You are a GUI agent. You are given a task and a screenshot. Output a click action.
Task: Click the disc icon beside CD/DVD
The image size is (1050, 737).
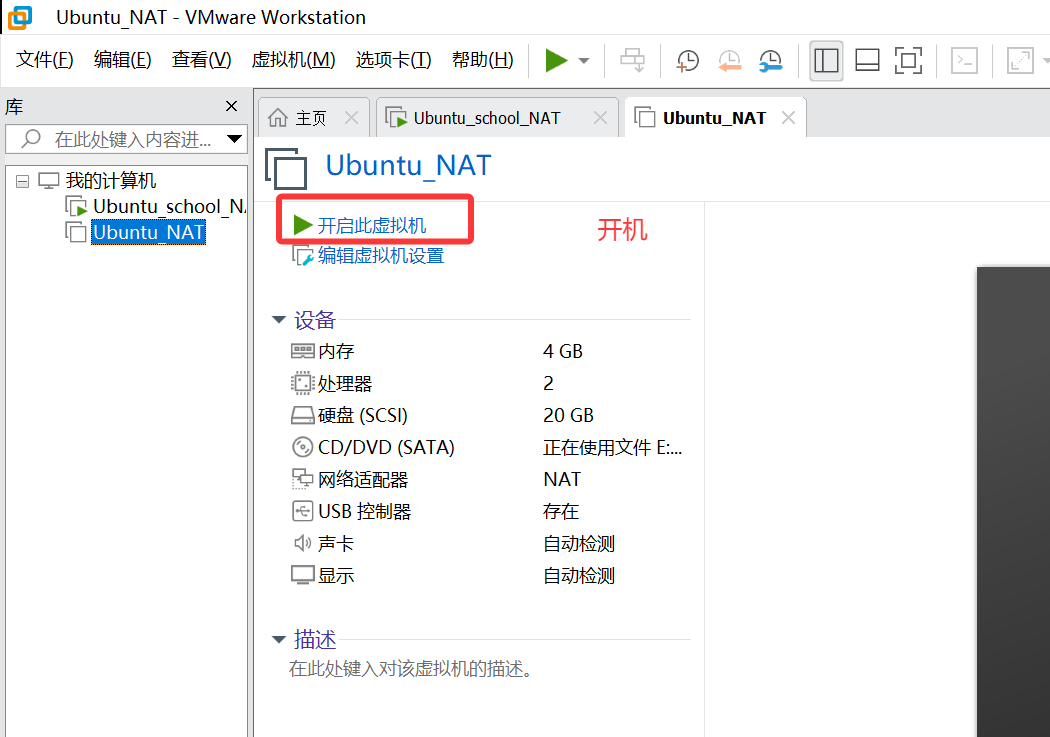click(x=303, y=446)
